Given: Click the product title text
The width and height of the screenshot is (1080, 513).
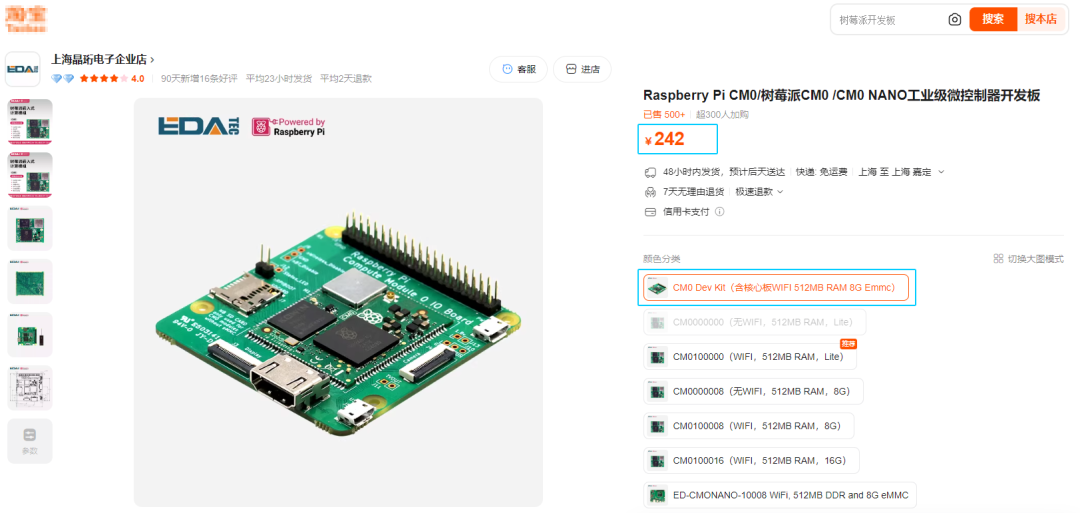Looking at the screenshot, I should coord(841,96).
